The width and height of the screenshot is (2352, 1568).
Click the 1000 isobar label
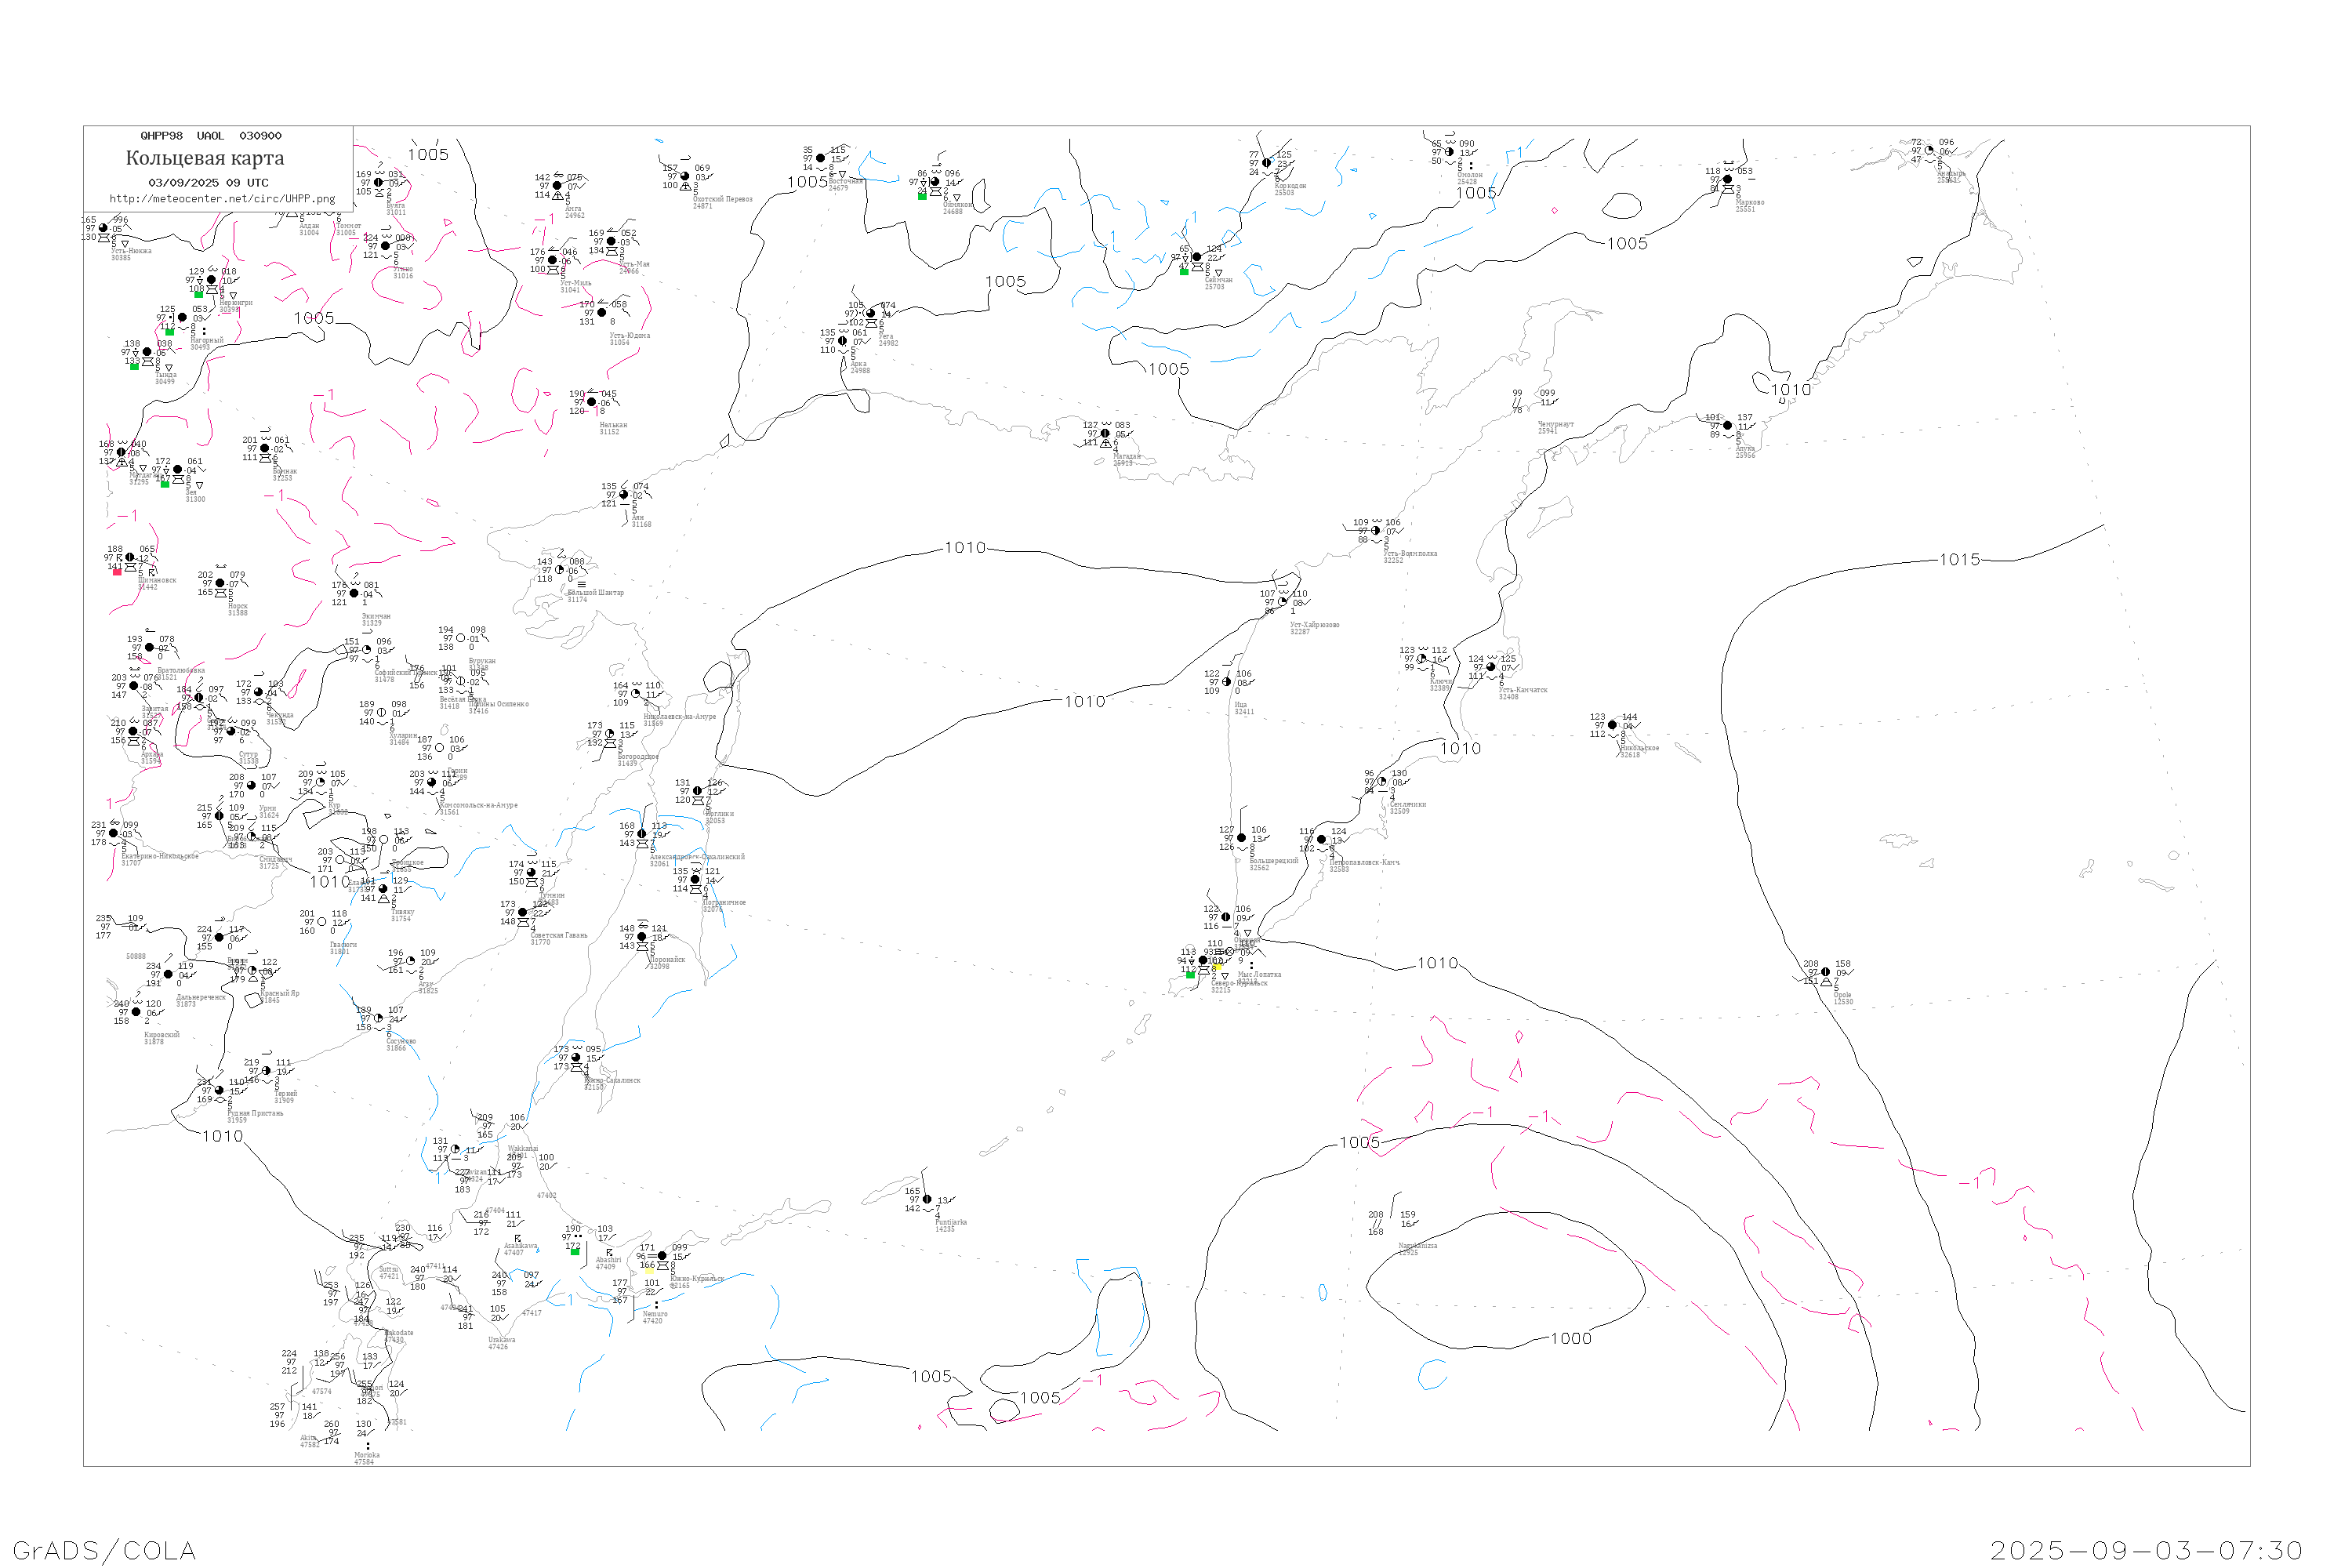(1570, 1338)
